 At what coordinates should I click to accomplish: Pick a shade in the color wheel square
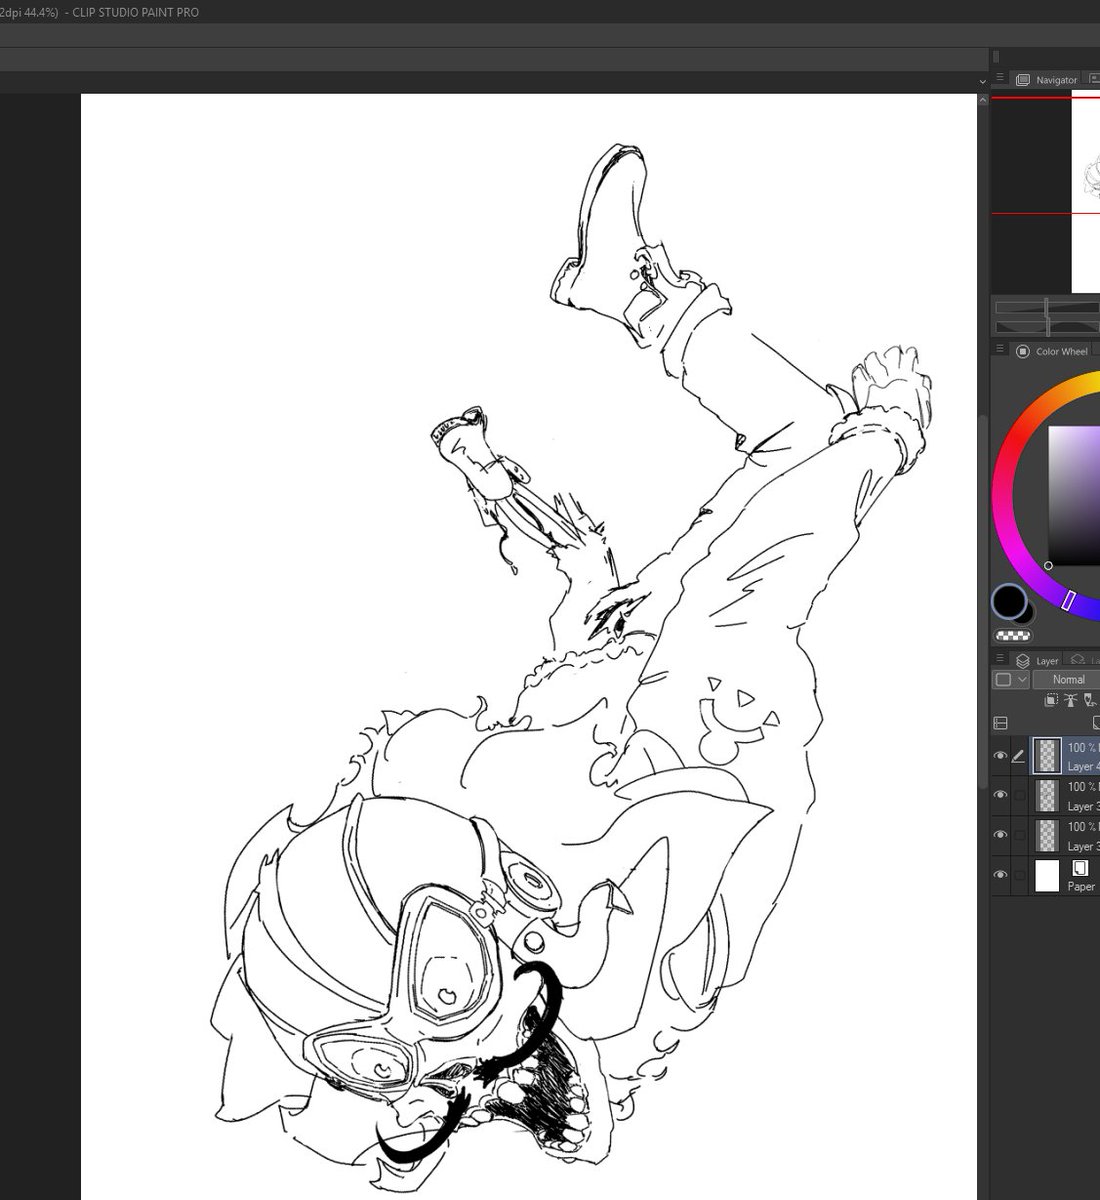coord(1074,496)
